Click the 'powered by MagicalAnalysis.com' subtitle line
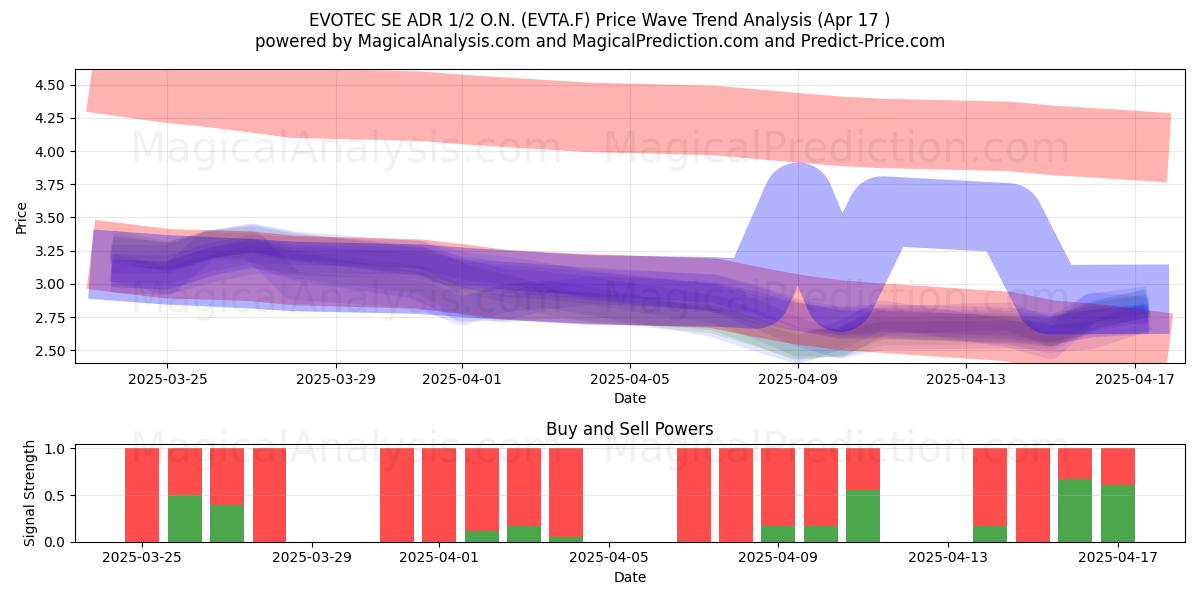 [600, 41]
